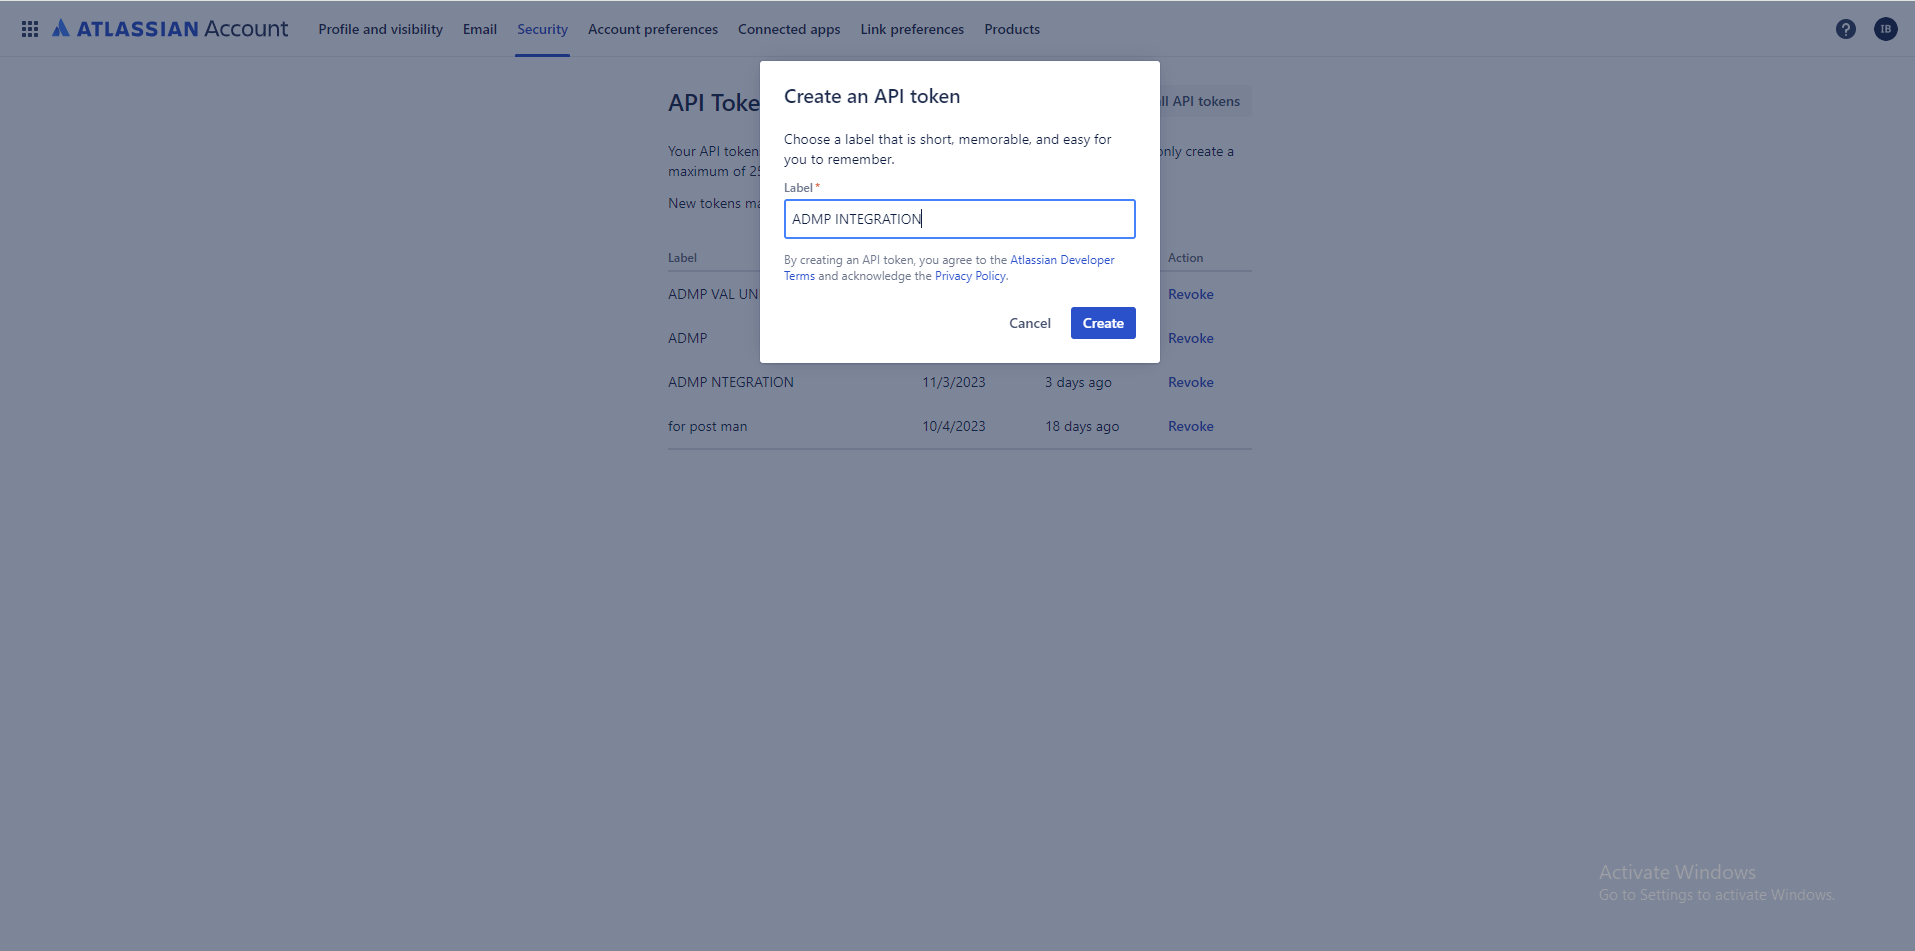View the Privacy Policy

click(x=969, y=276)
